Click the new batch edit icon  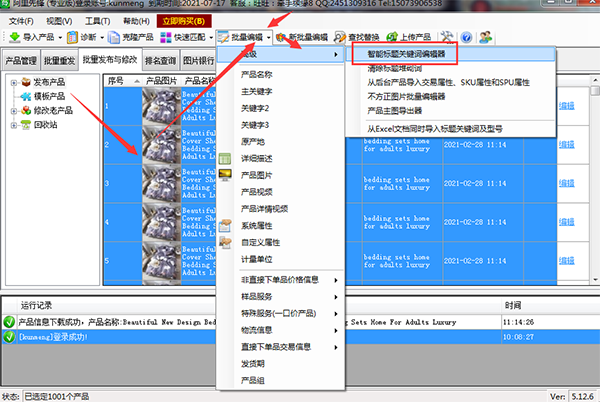pyautogui.click(x=281, y=37)
